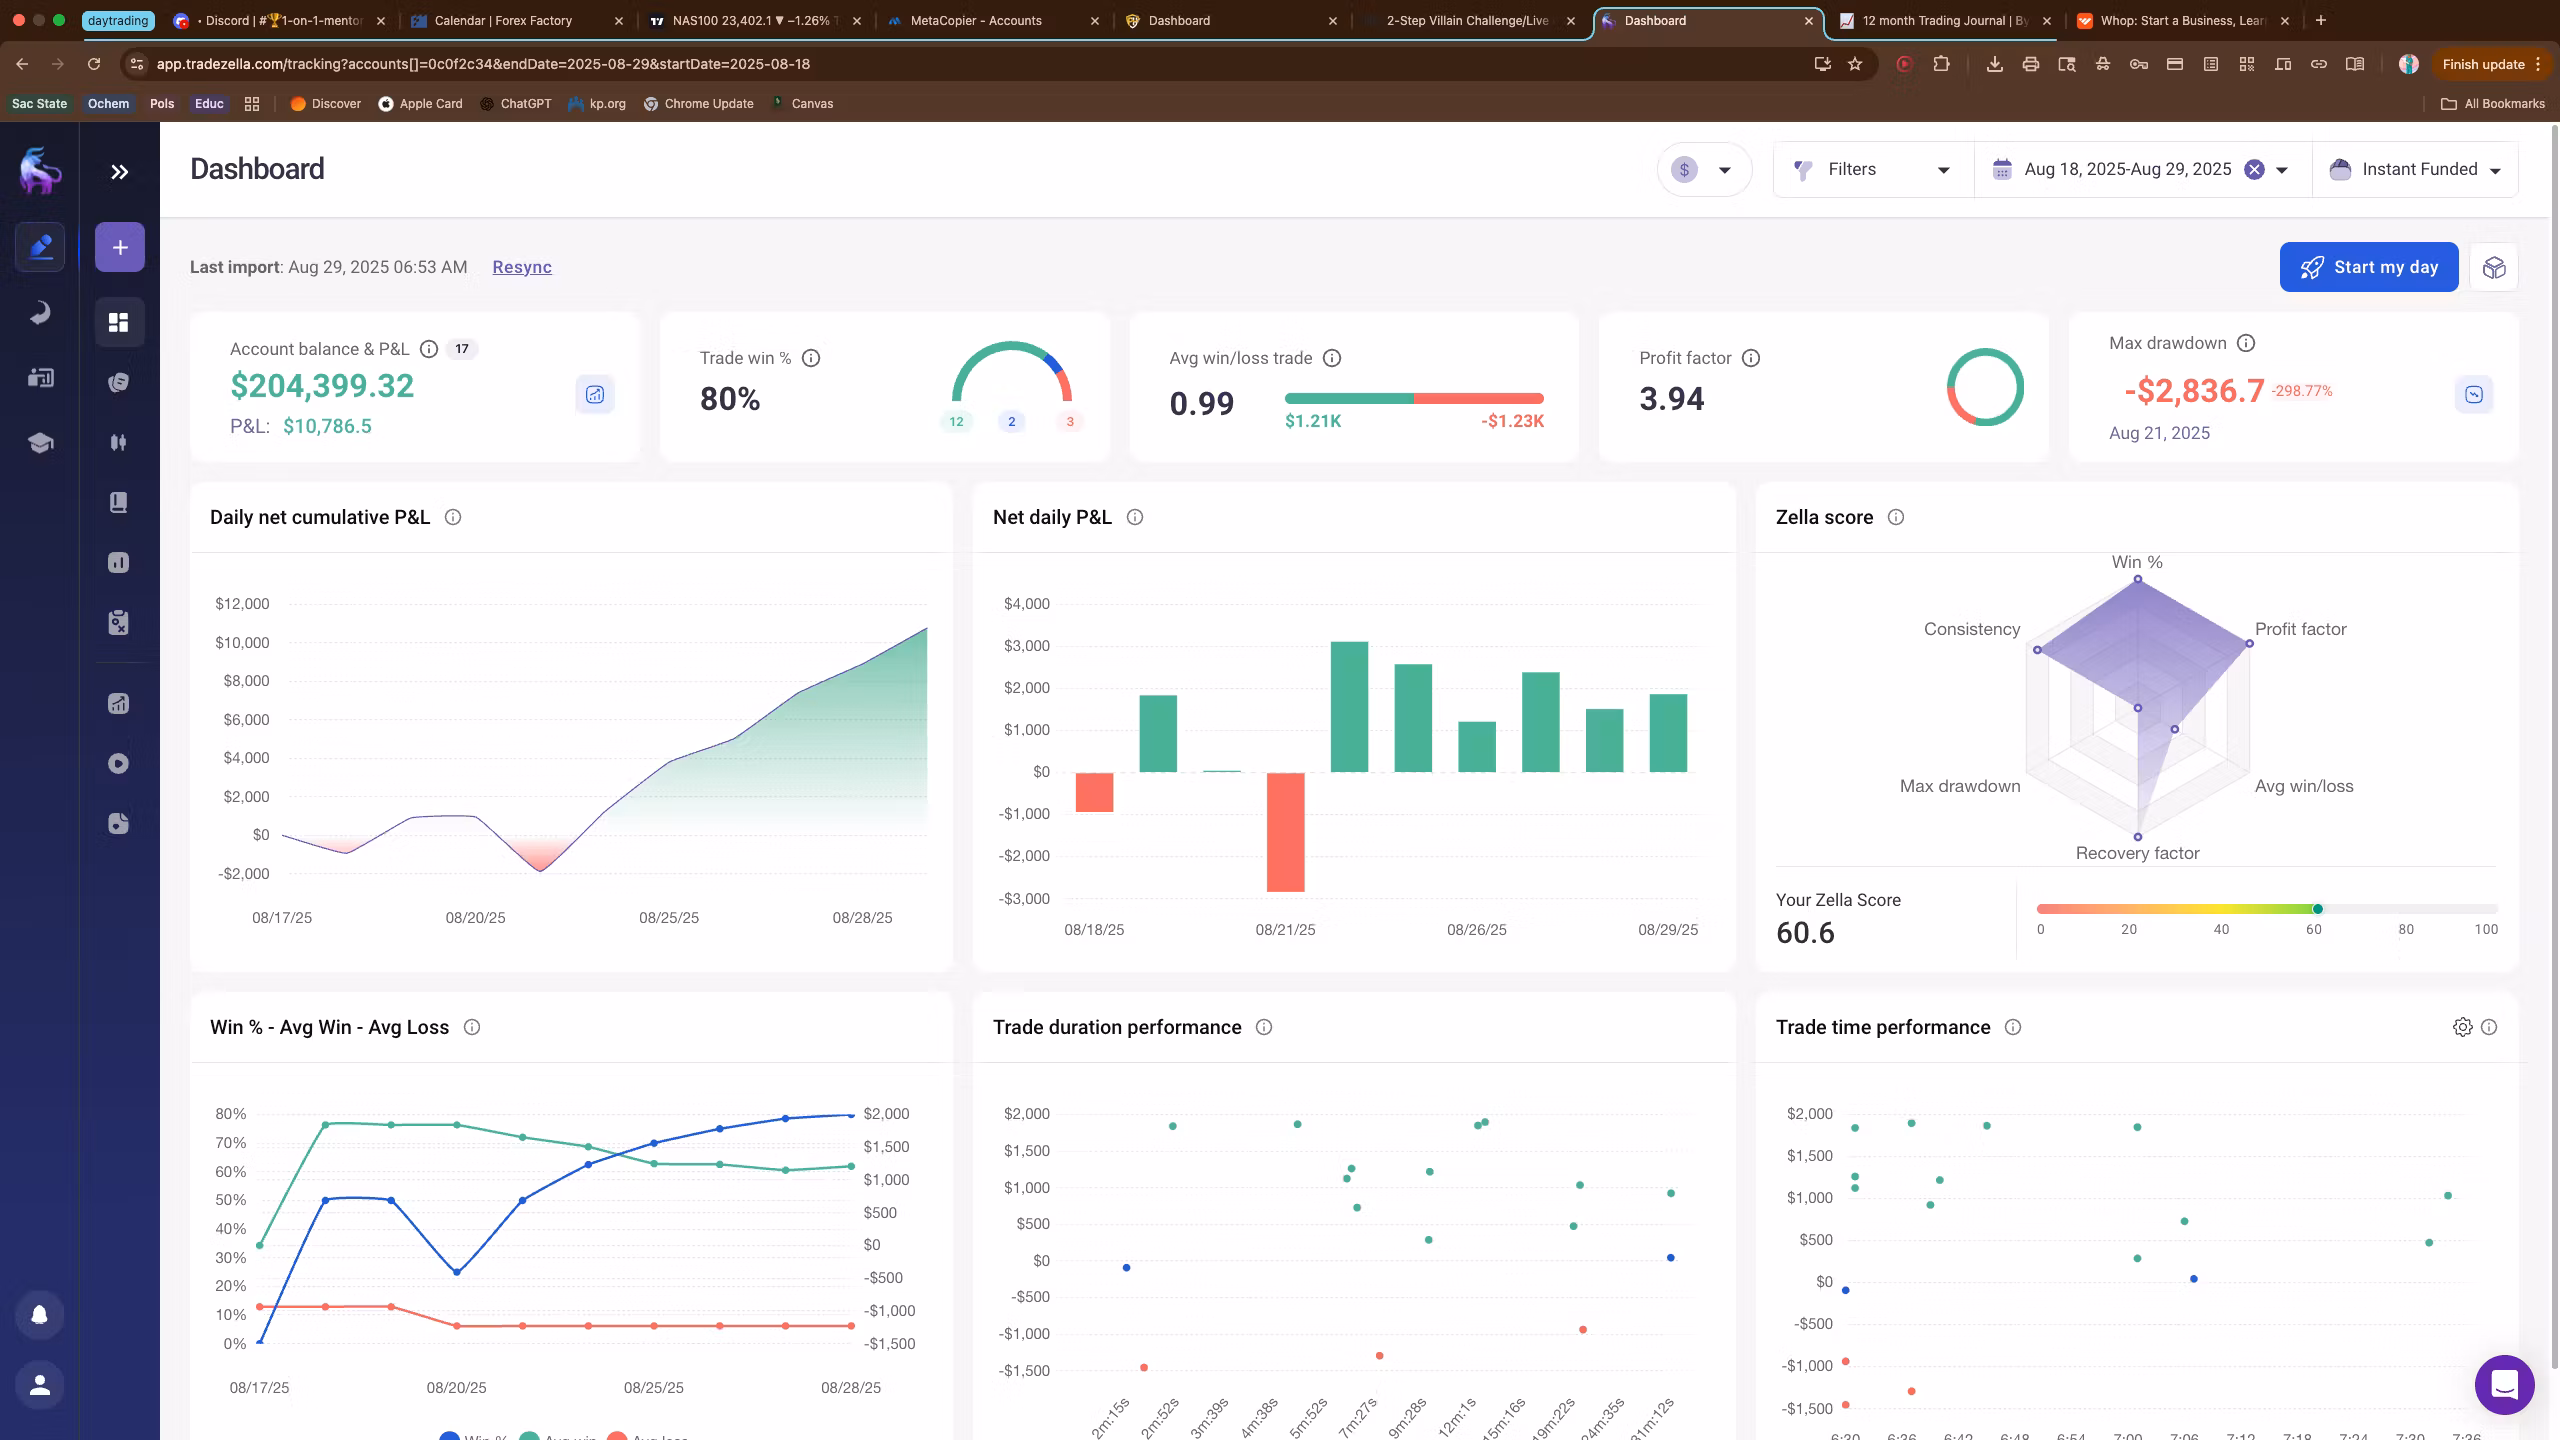This screenshot has height=1440, width=2560.
Task: Click the Zella score slider marker
Action: [x=2318, y=909]
